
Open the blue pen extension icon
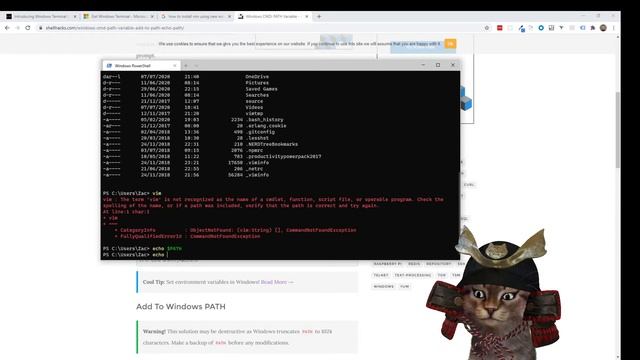point(522,28)
